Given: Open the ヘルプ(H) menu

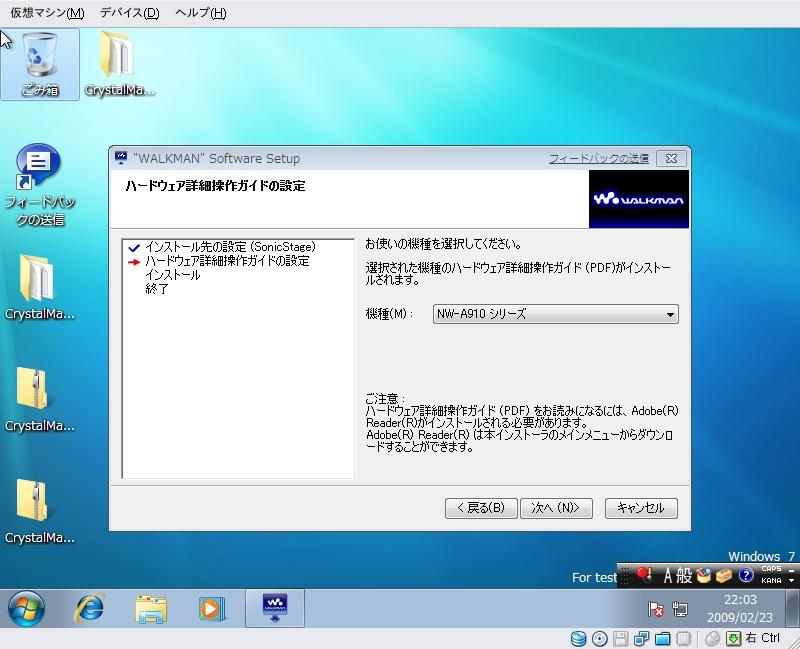Looking at the screenshot, I should point(201,13).
